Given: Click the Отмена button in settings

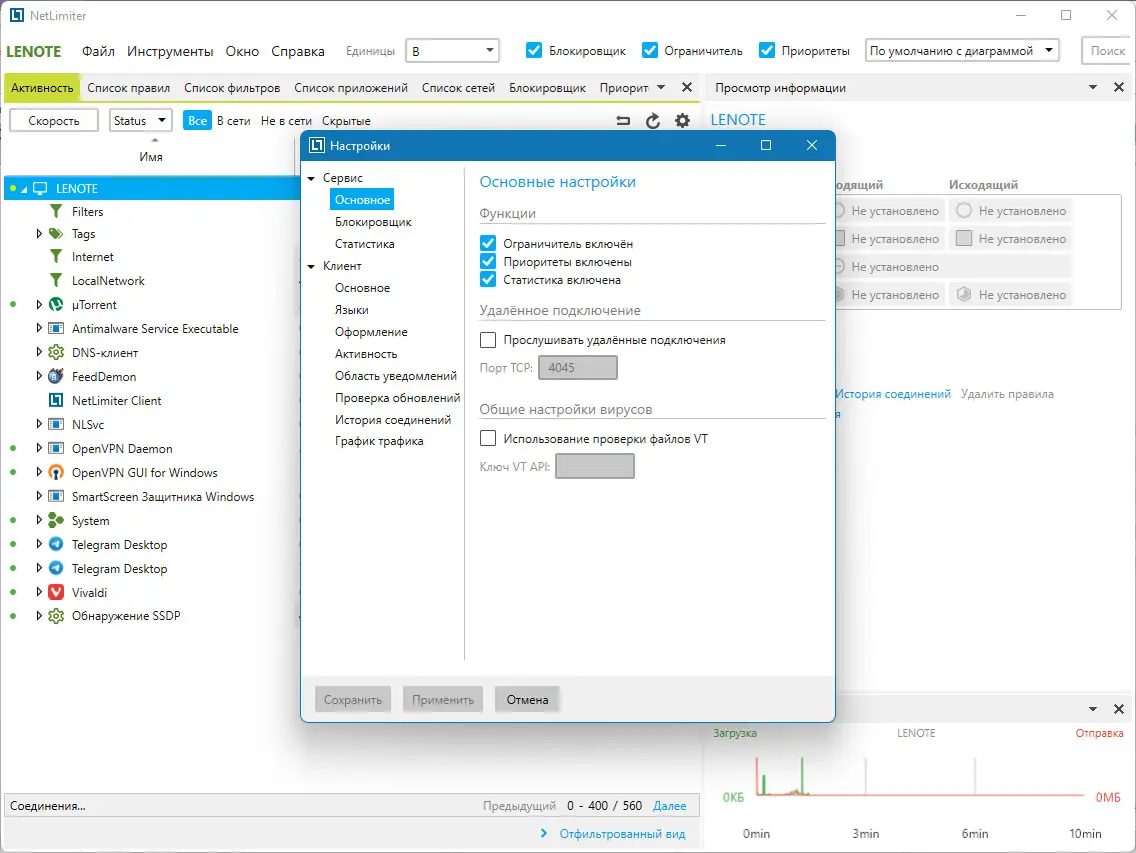Looking at the screenshot, I should point(527,699).
